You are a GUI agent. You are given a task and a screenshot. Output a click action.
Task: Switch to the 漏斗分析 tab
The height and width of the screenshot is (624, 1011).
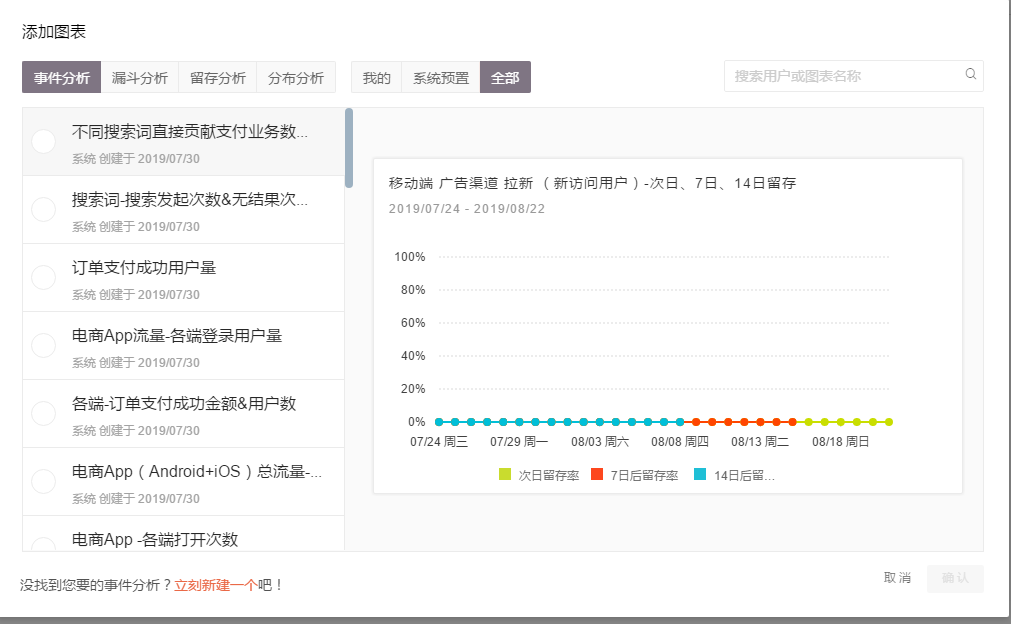pos(140,76)
